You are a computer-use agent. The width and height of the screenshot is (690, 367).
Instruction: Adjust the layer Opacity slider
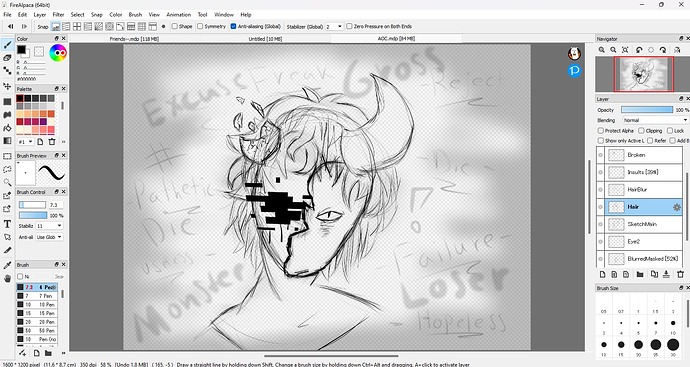coord(647,110)
